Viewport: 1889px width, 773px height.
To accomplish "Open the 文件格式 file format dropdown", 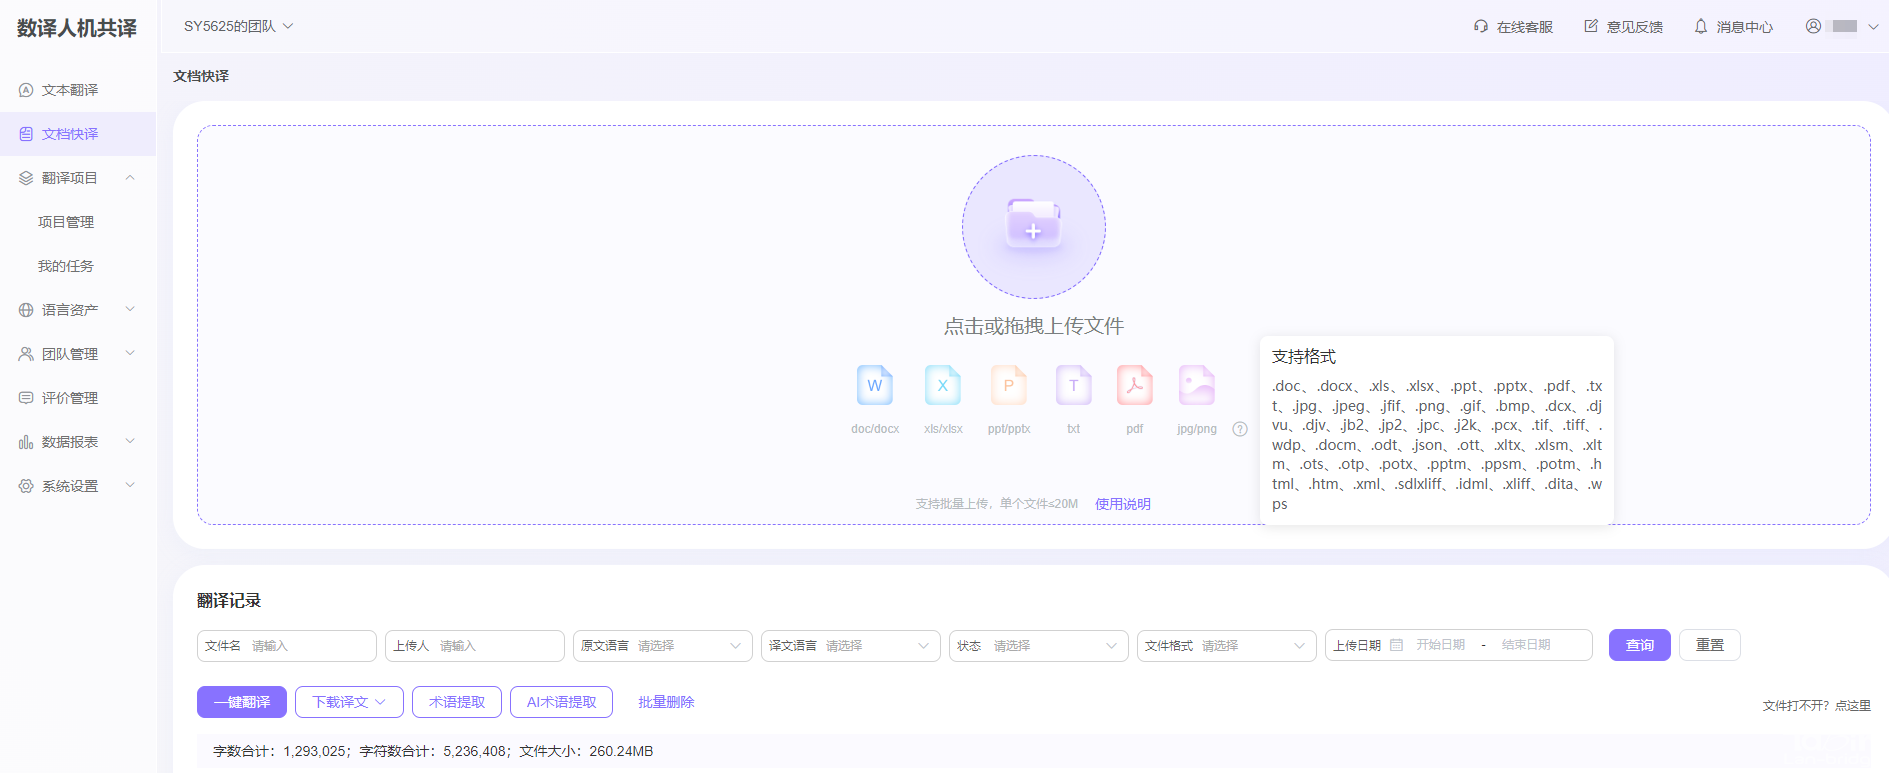I will pos(1224,646).
